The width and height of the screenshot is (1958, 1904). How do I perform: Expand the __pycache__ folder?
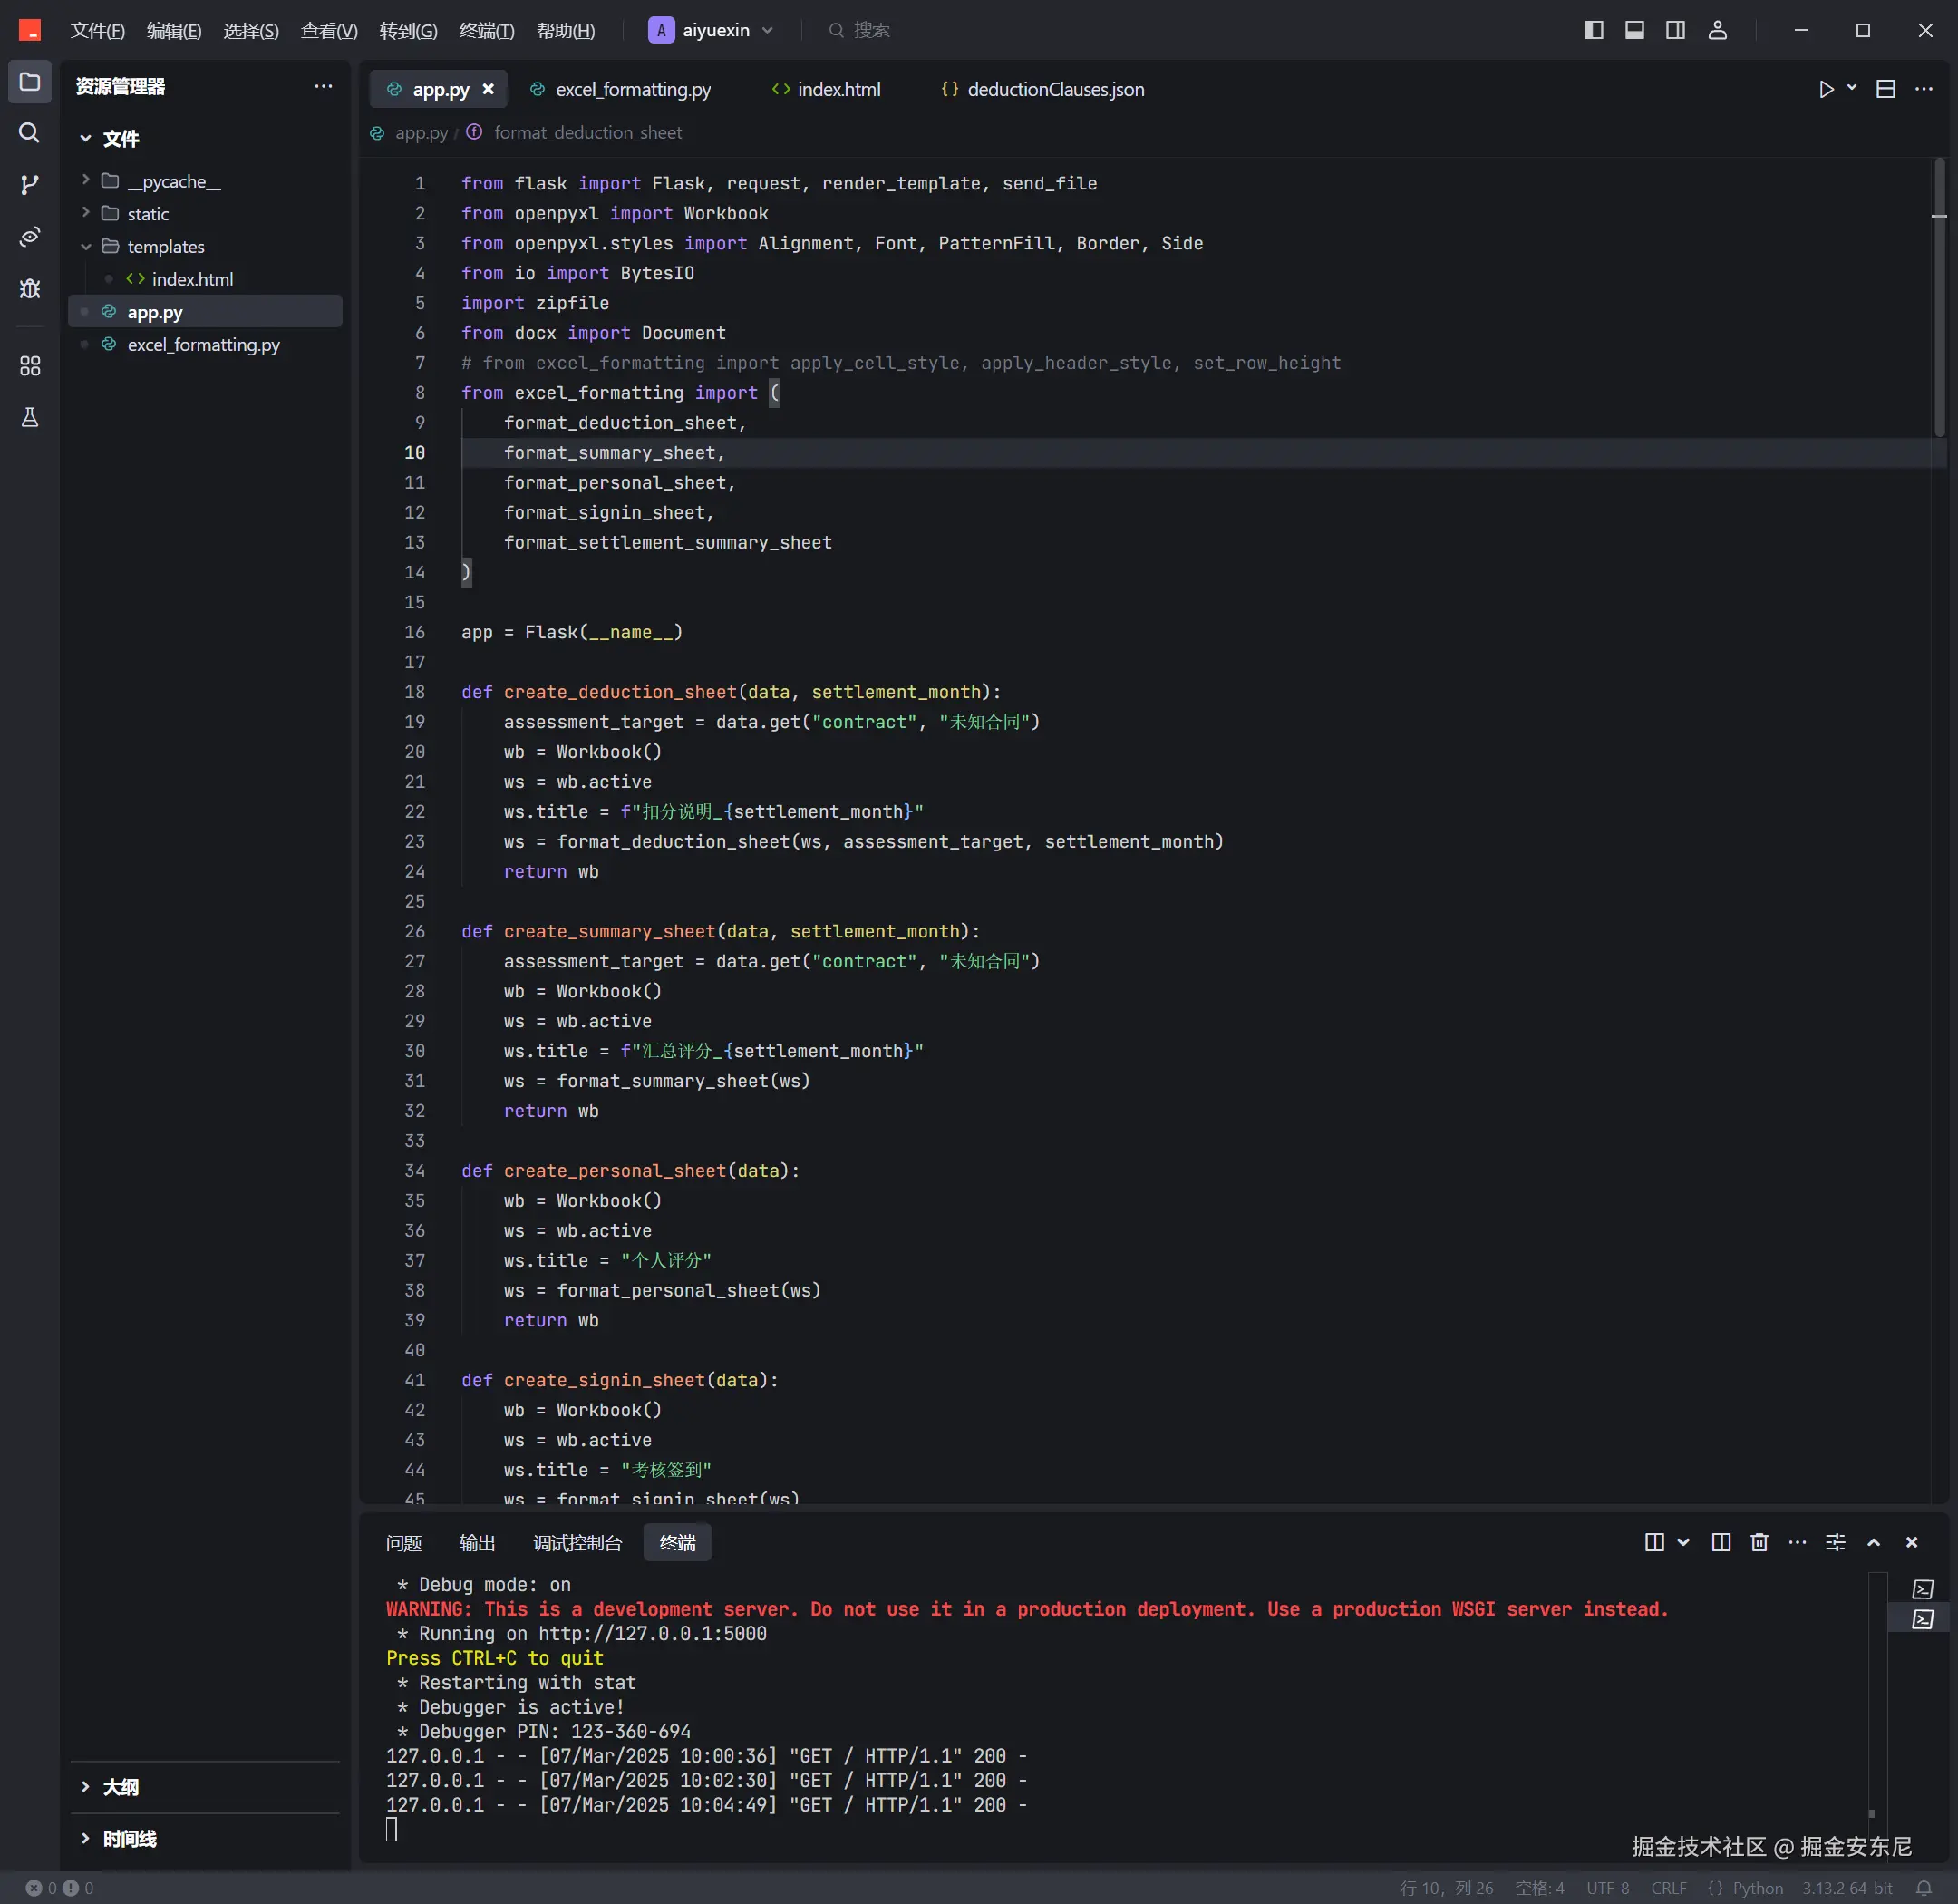click(173, 181)
